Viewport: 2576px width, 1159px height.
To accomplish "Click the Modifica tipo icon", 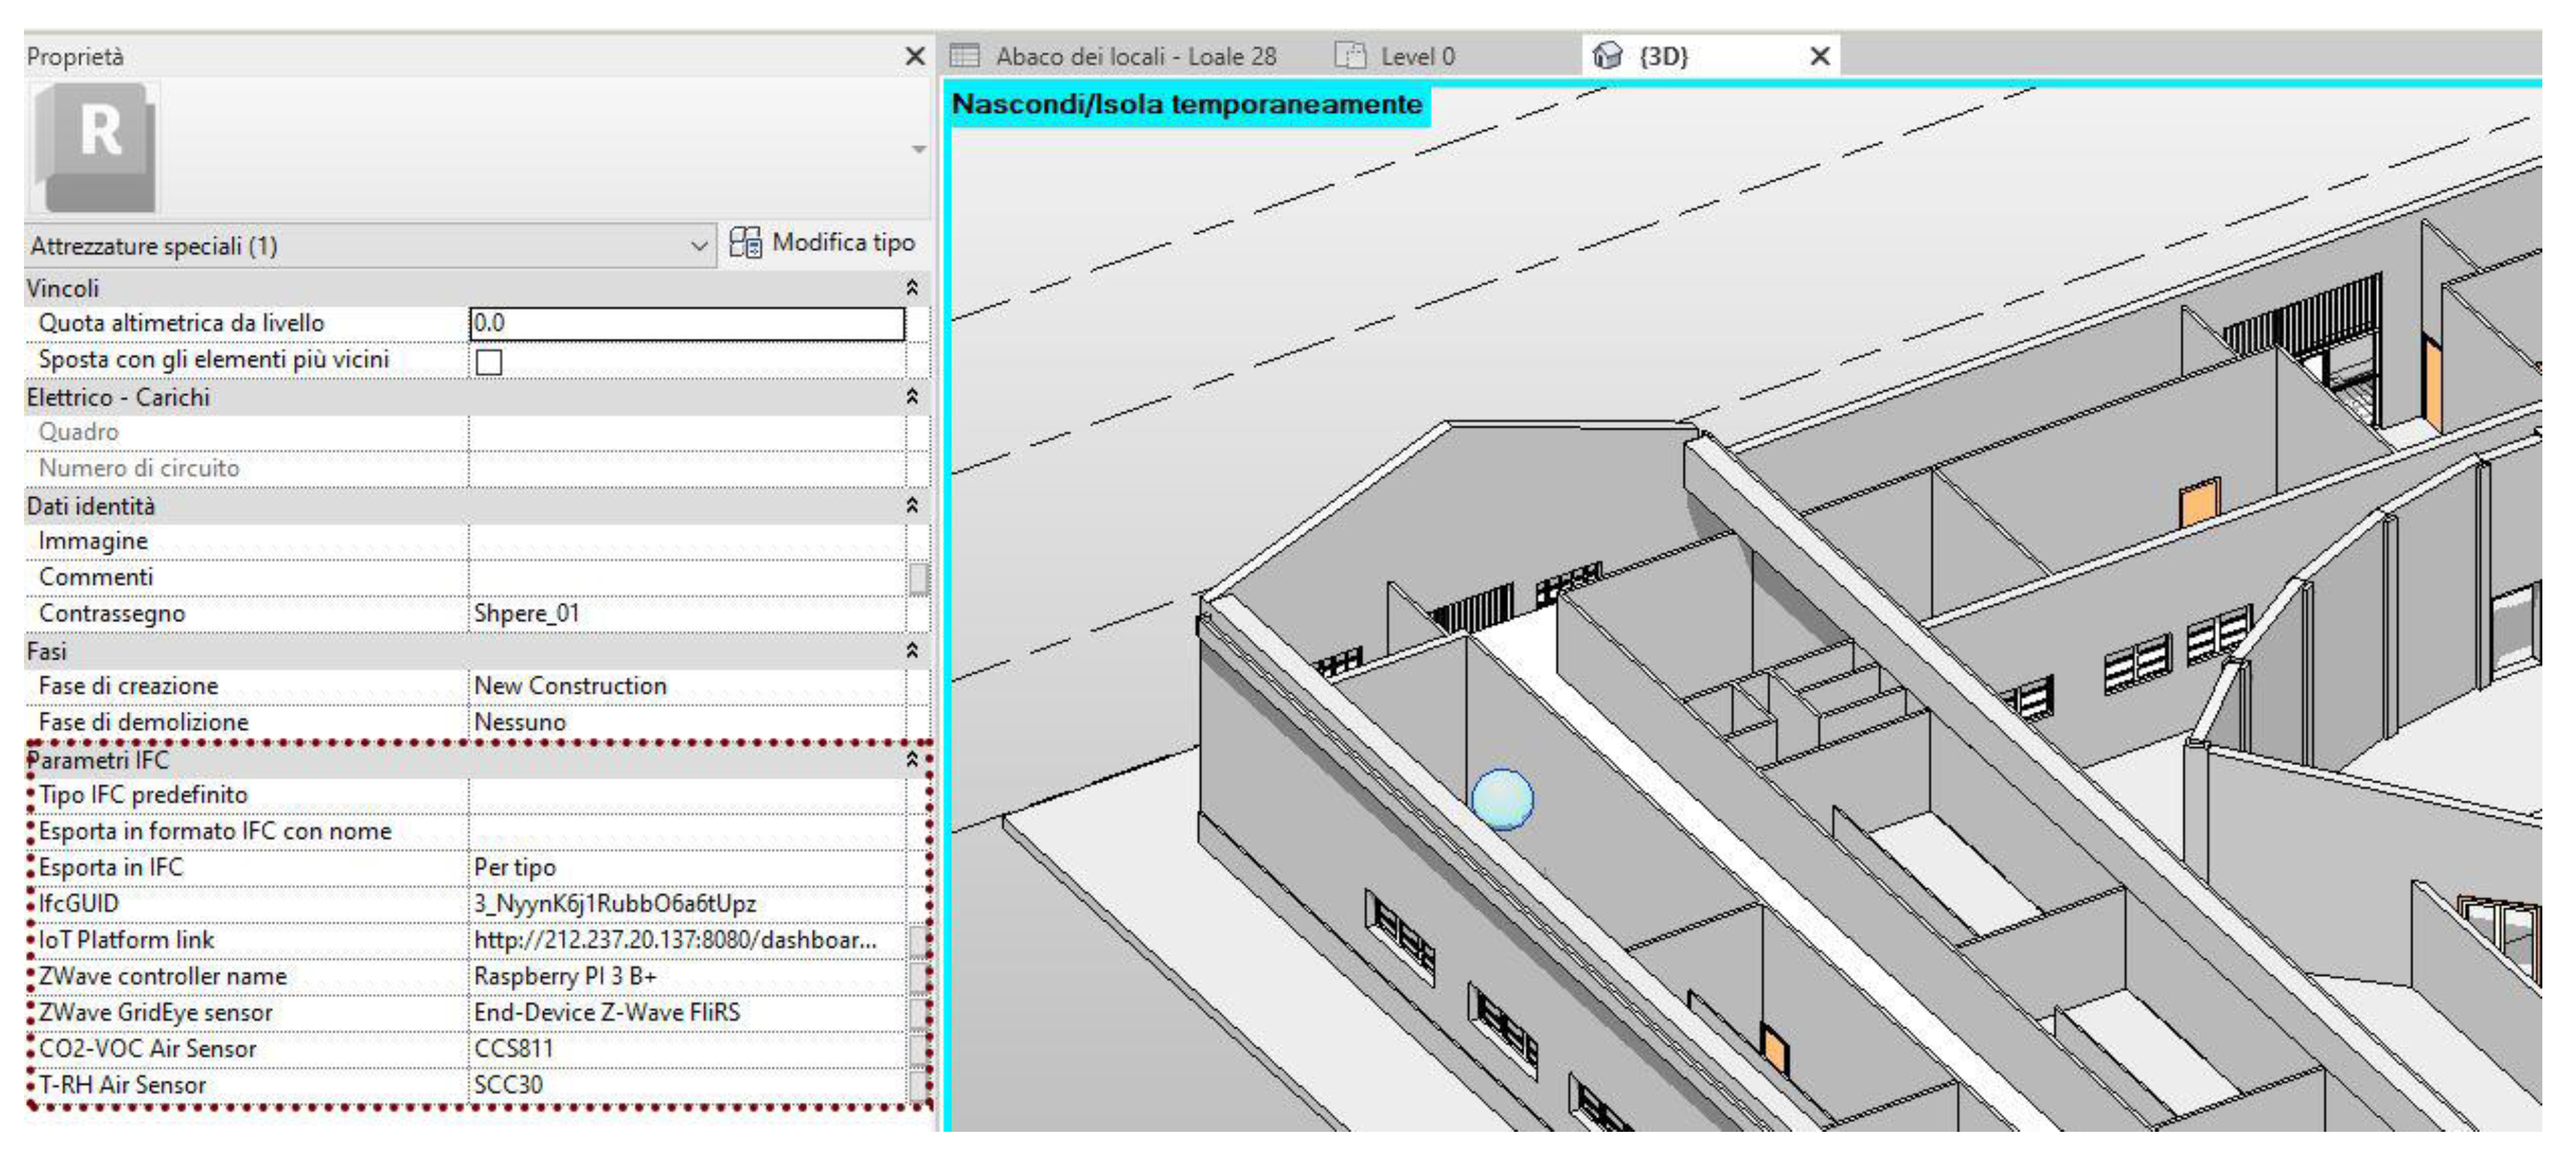I will 745,243.
